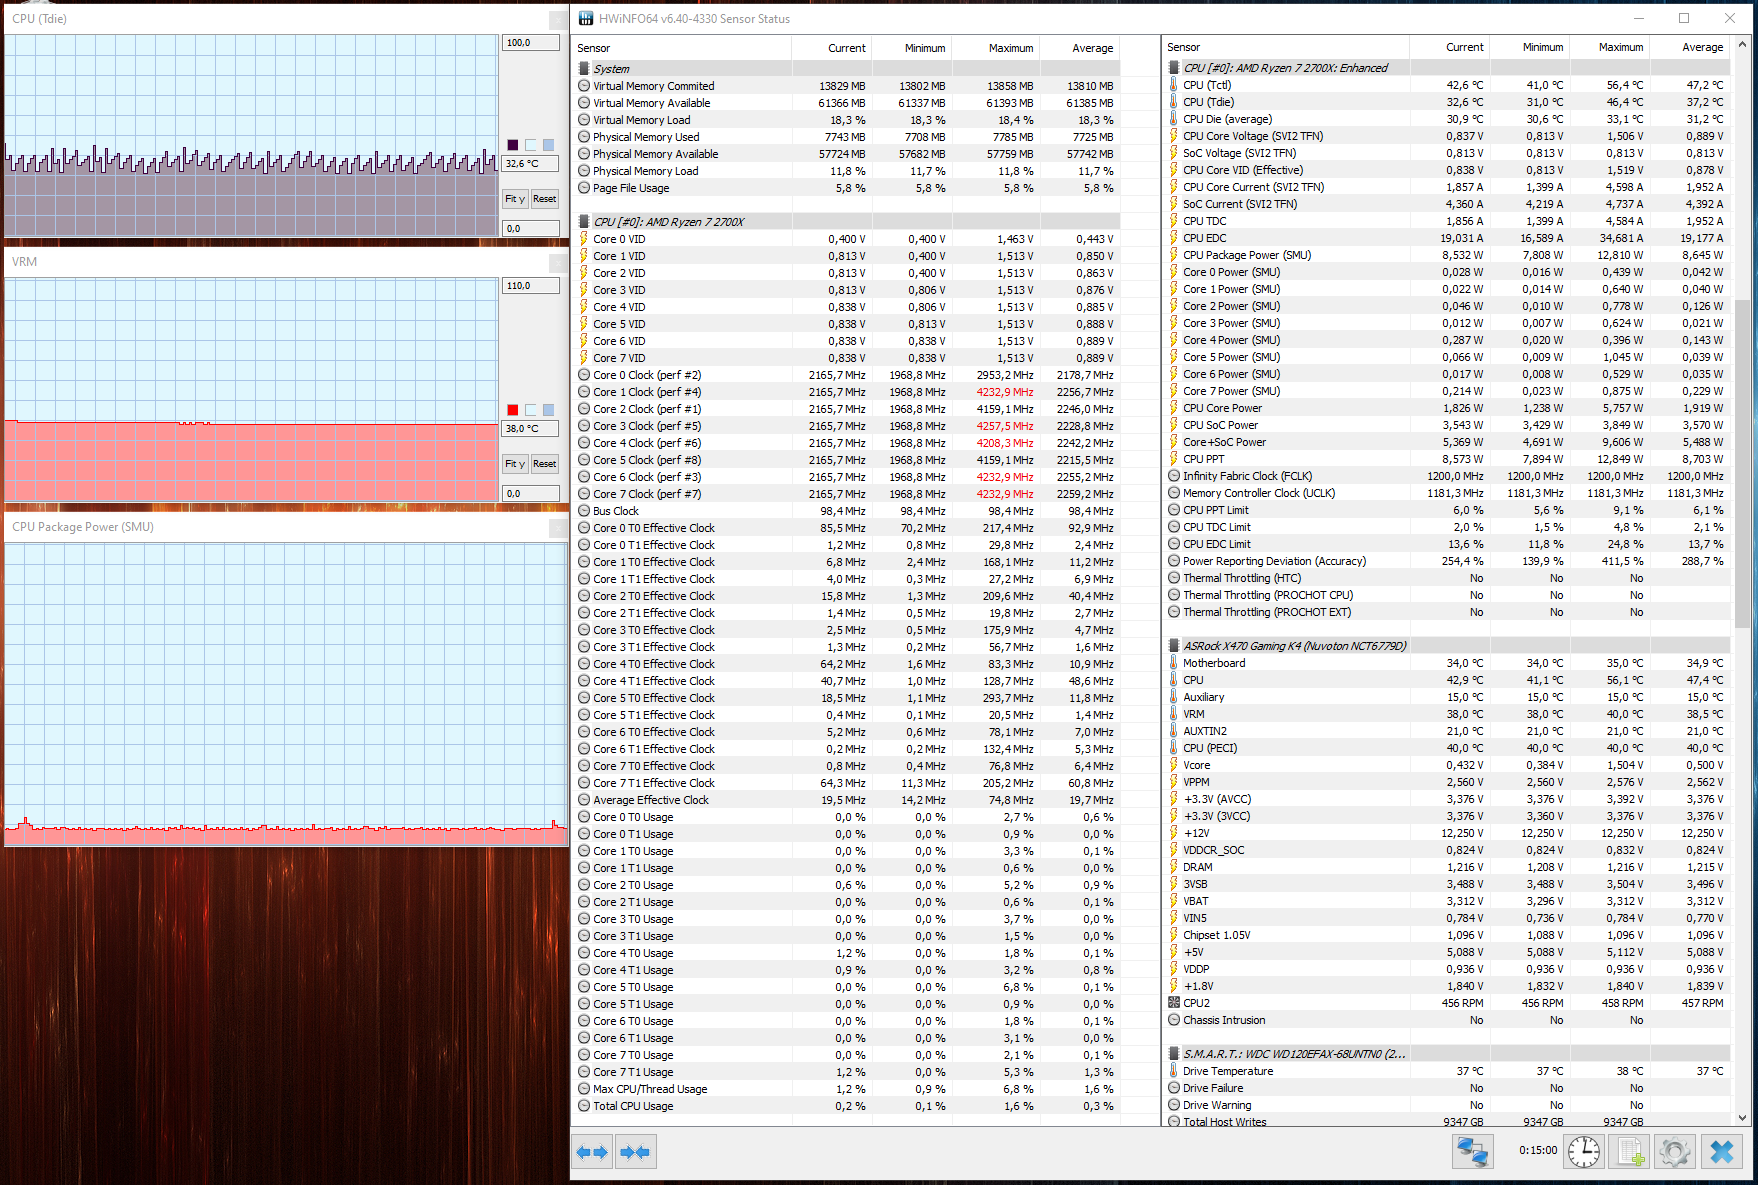Click the dark purple color swatch in CPU graph

[513, 144]
